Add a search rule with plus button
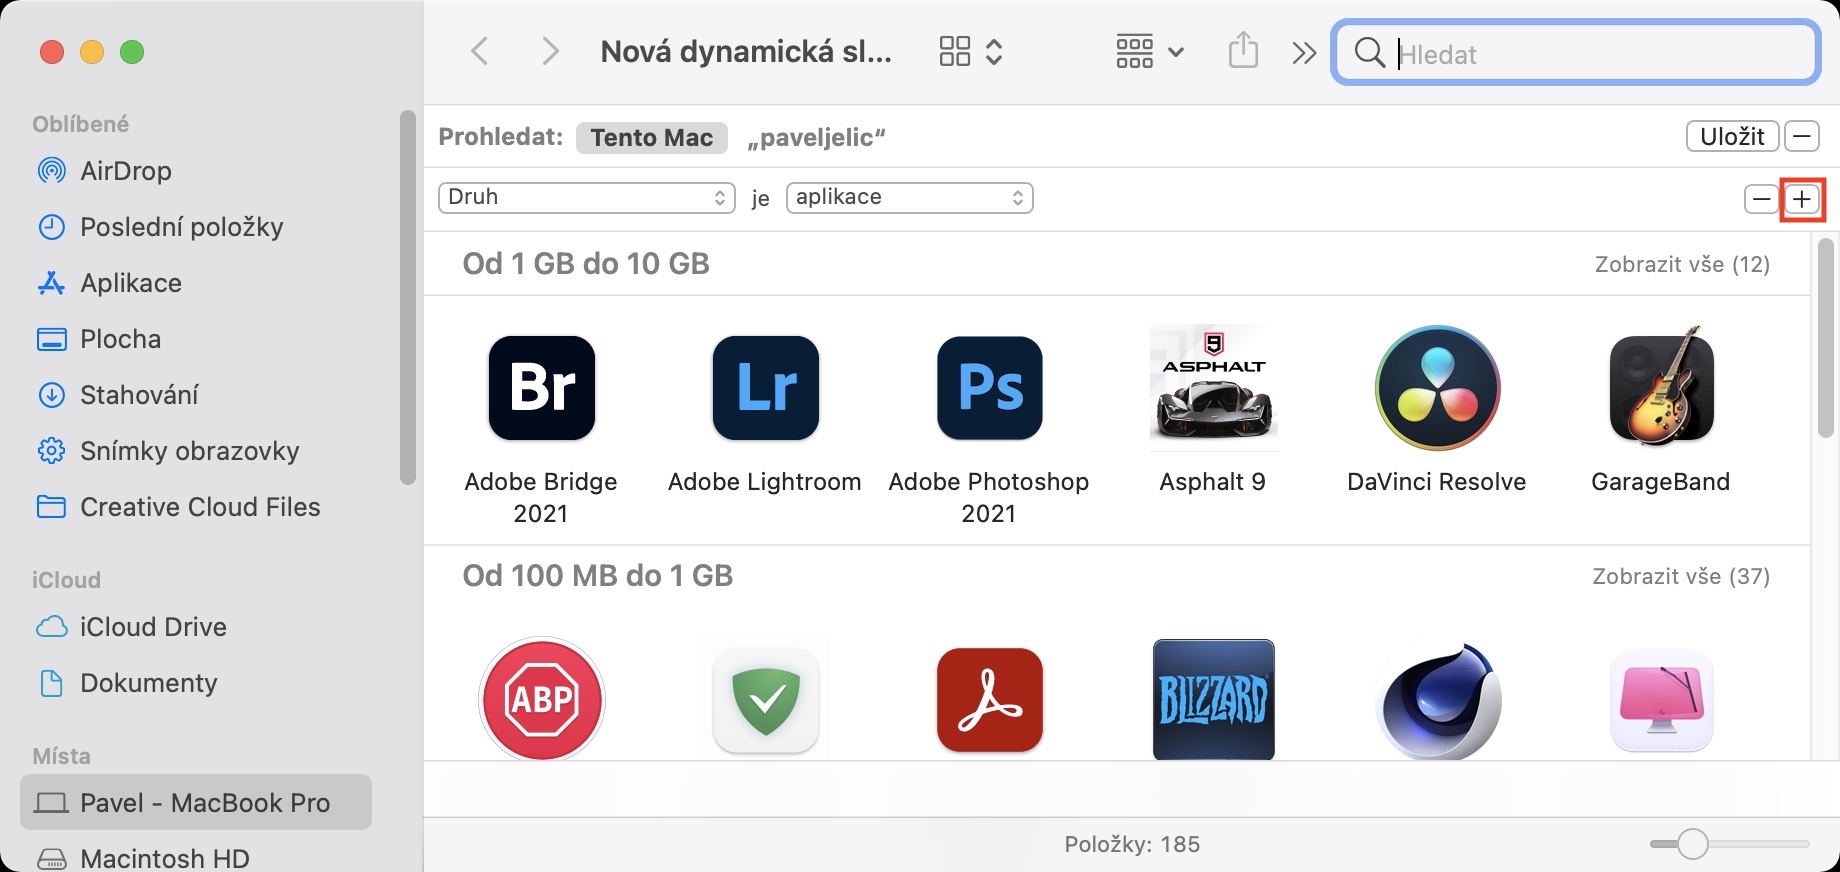This screenshot has width=1840, height=872. [1802, 199]
